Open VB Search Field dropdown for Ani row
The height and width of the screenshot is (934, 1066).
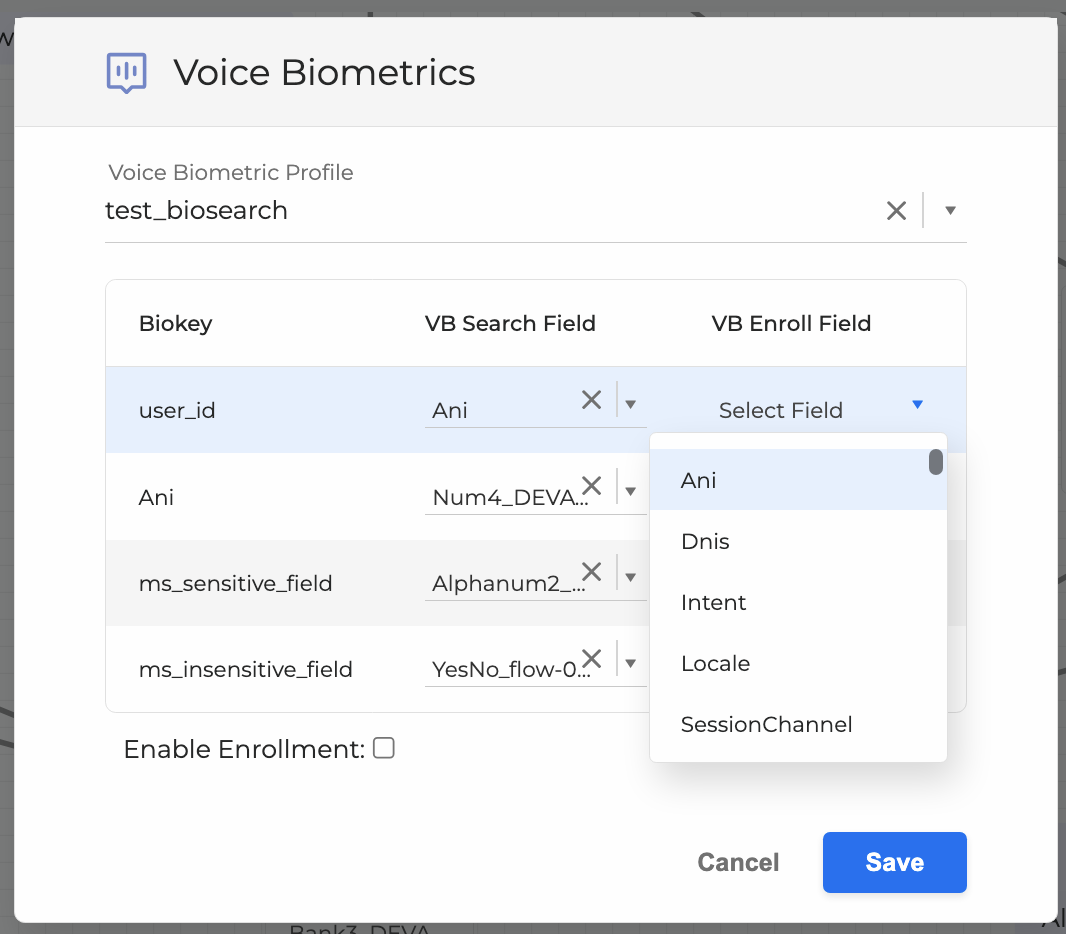pos(631,491)
